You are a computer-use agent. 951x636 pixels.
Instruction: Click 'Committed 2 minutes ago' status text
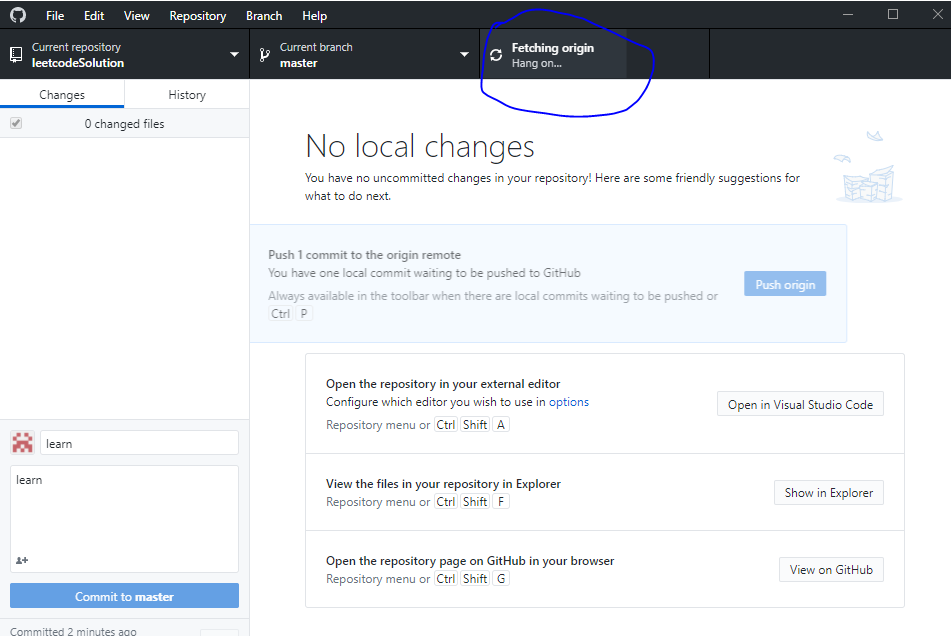point(73,631)
